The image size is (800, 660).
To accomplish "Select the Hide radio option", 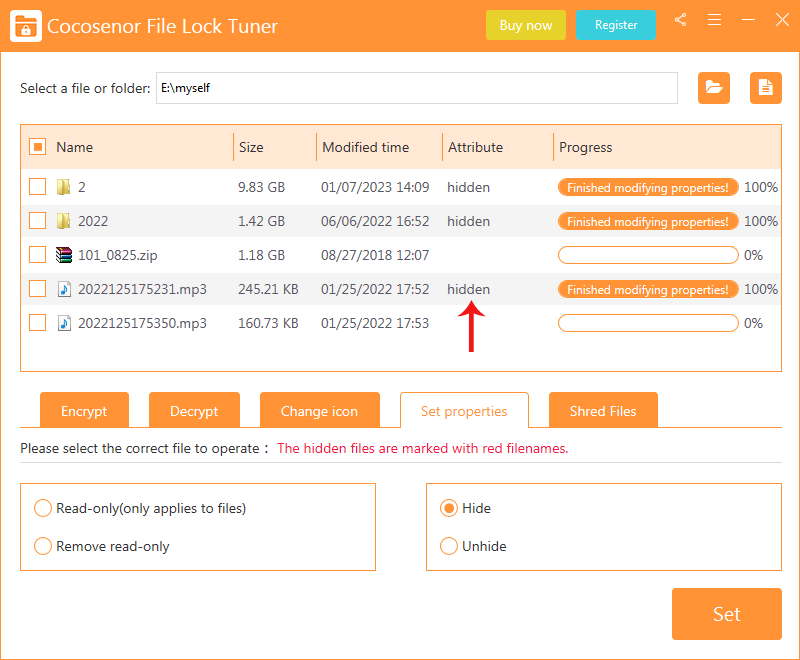I will point(449,508).
